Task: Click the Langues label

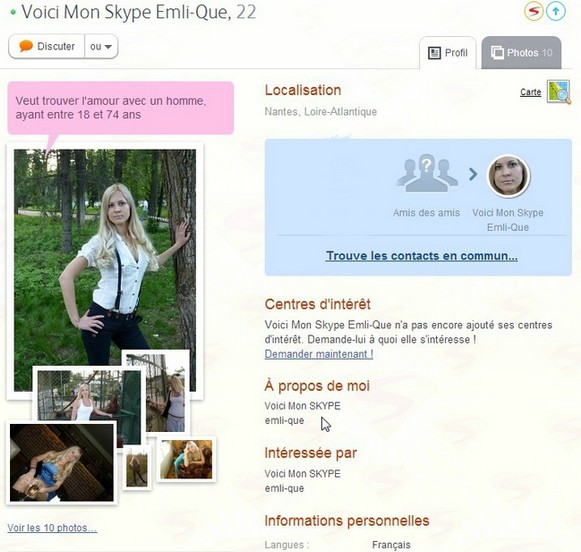Action: click(287, 545)
